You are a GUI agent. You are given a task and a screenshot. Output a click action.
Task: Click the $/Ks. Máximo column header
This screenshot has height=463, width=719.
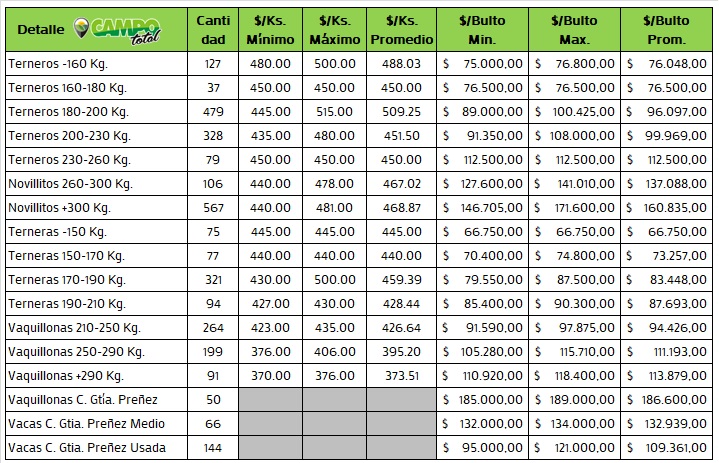335,30
